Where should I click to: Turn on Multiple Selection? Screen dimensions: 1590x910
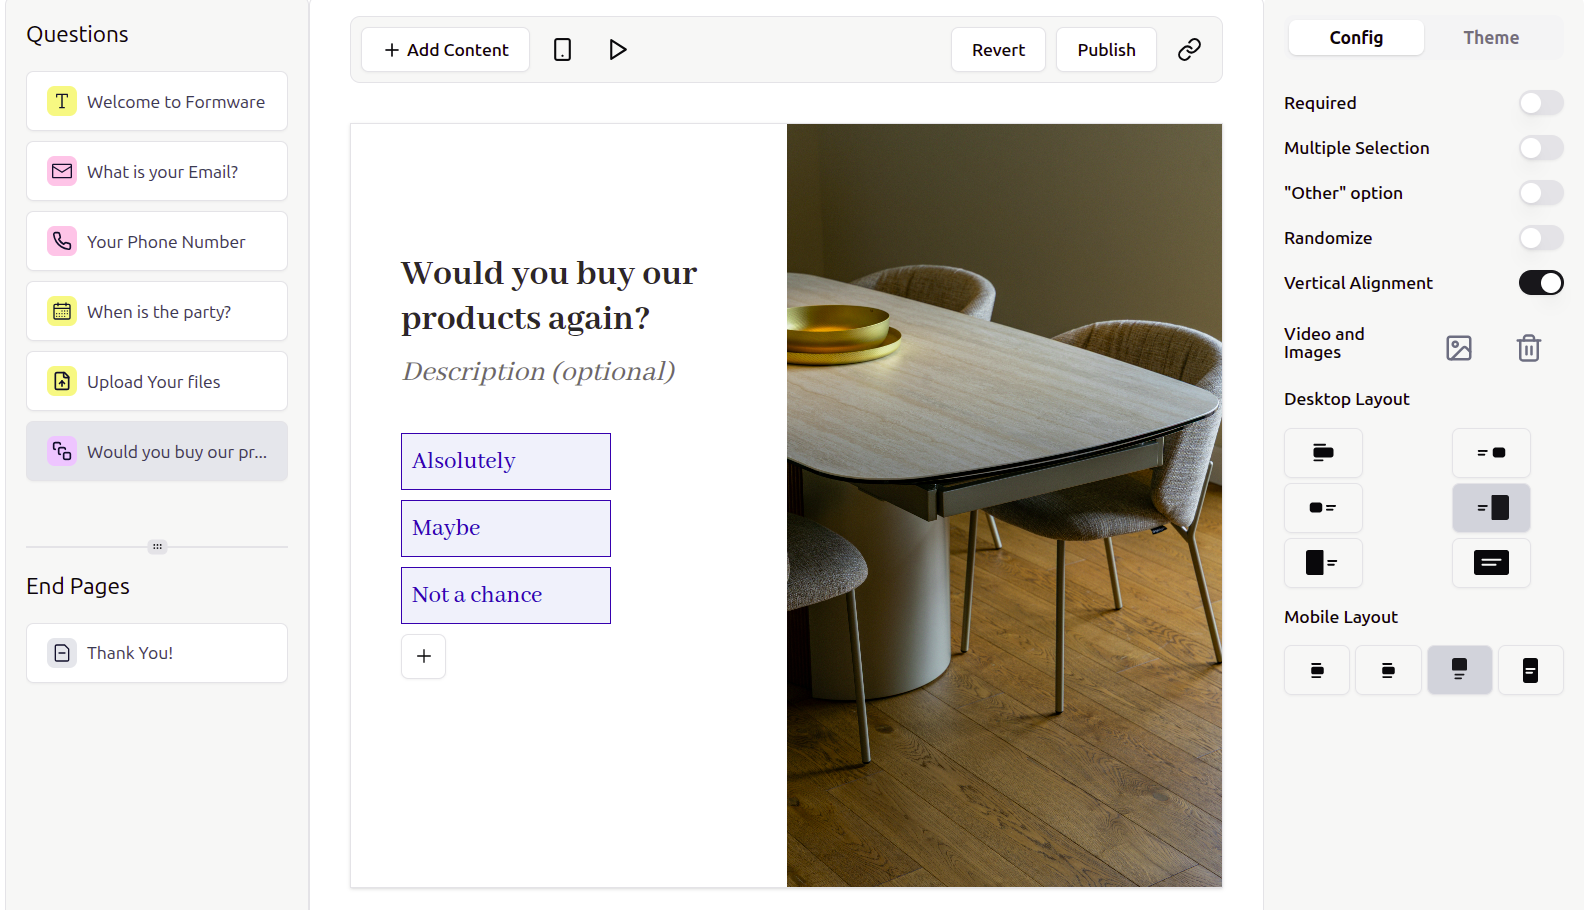[x=1541, y=148]
